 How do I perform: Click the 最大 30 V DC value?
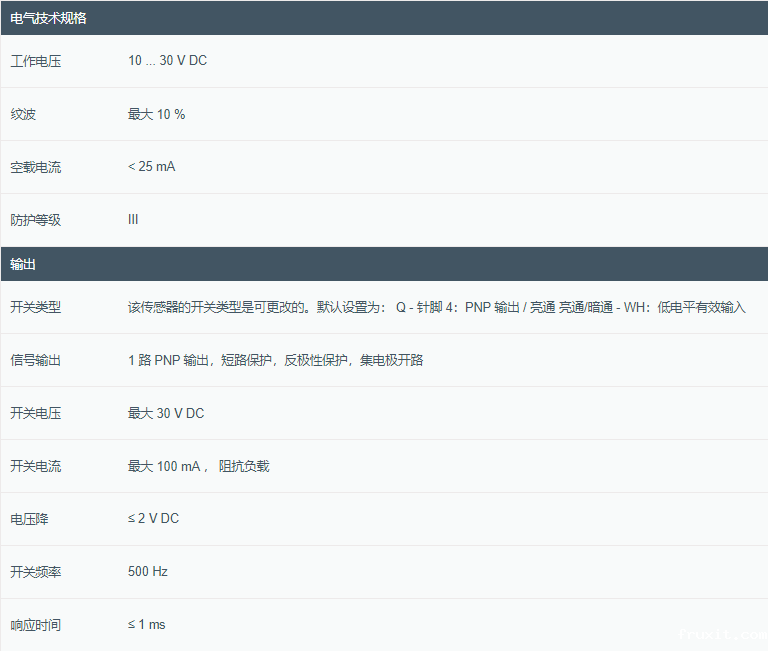(166, 413)
